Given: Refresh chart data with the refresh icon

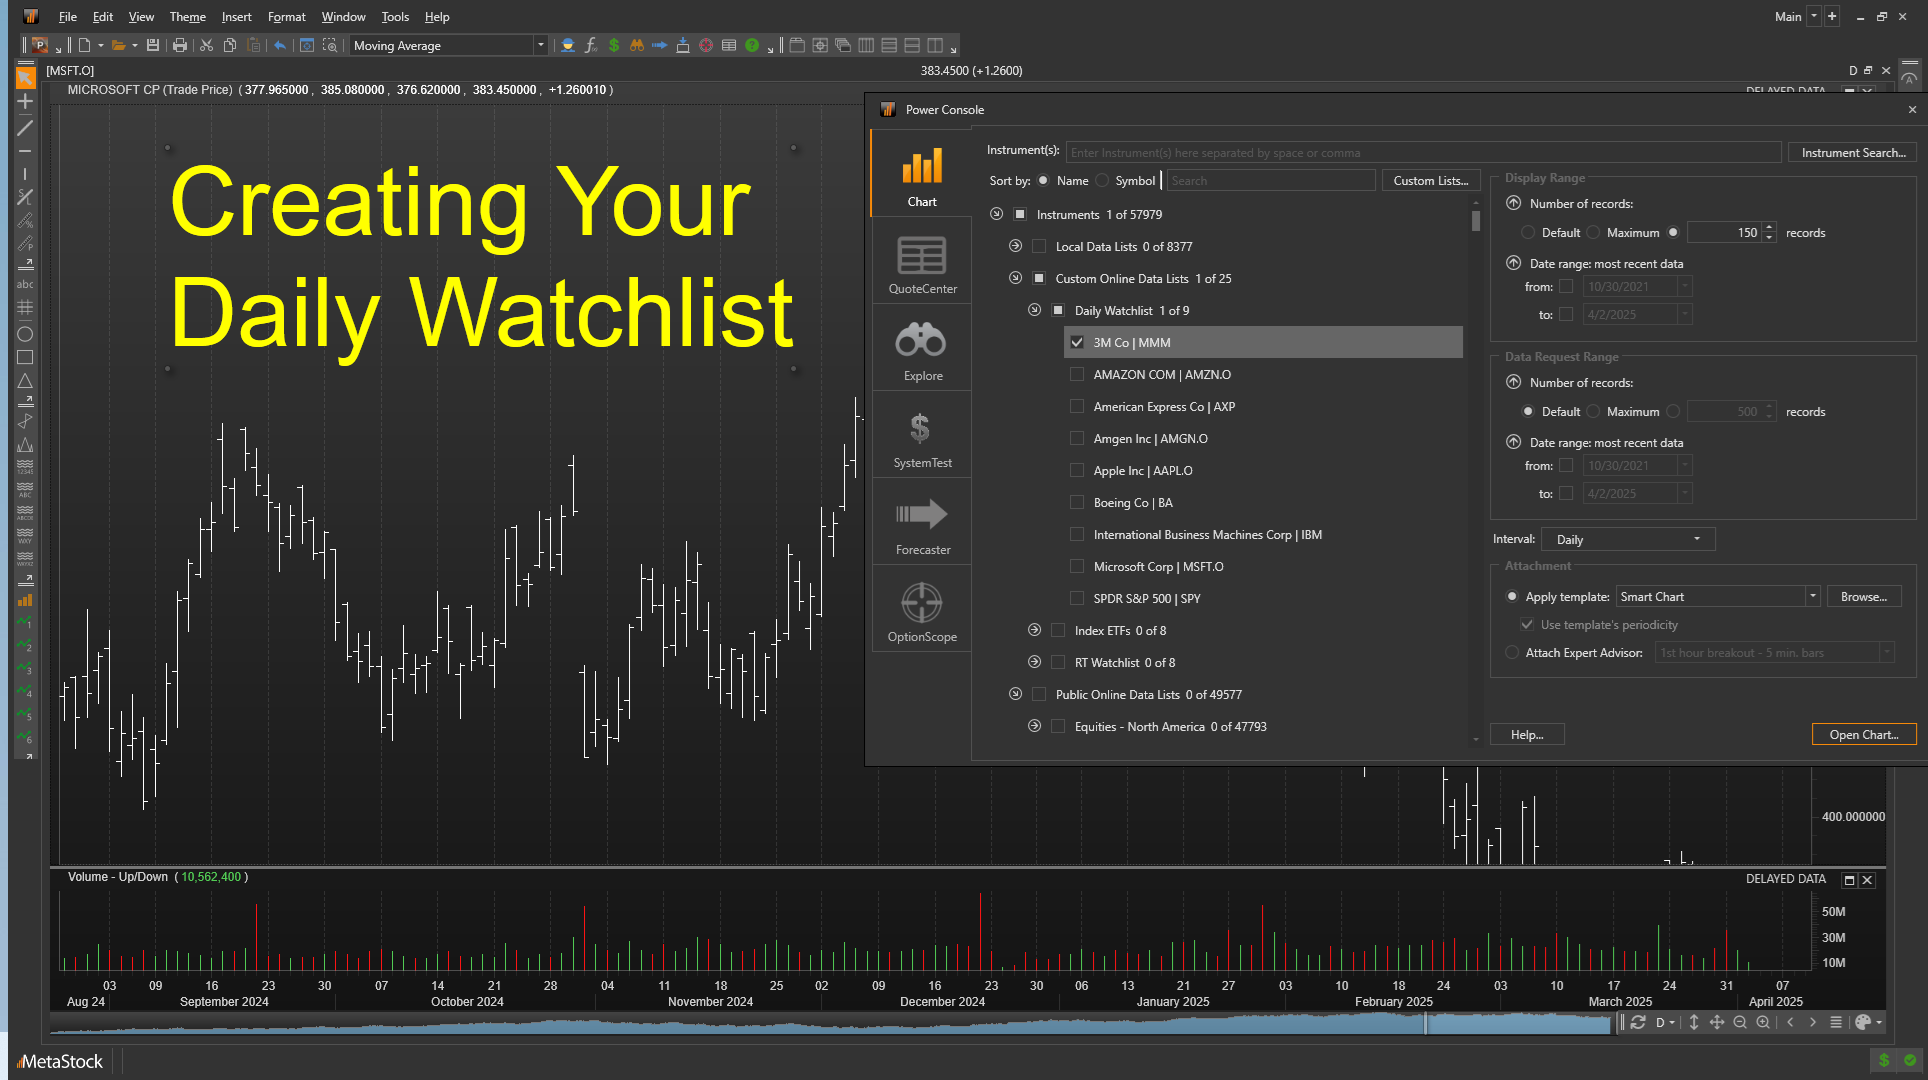Looking at the screenshot, I should click(x=1638, y=1022).
